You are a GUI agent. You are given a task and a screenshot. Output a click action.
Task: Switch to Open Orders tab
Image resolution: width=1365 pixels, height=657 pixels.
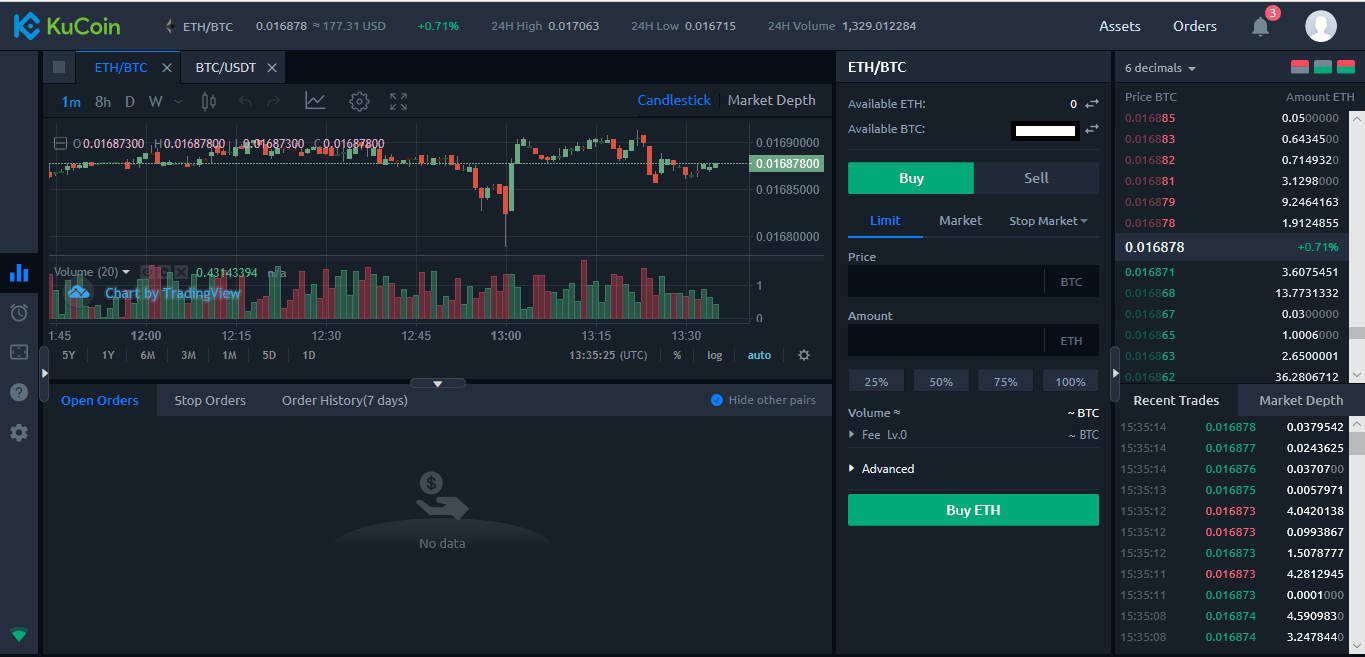tap(100, 400)
